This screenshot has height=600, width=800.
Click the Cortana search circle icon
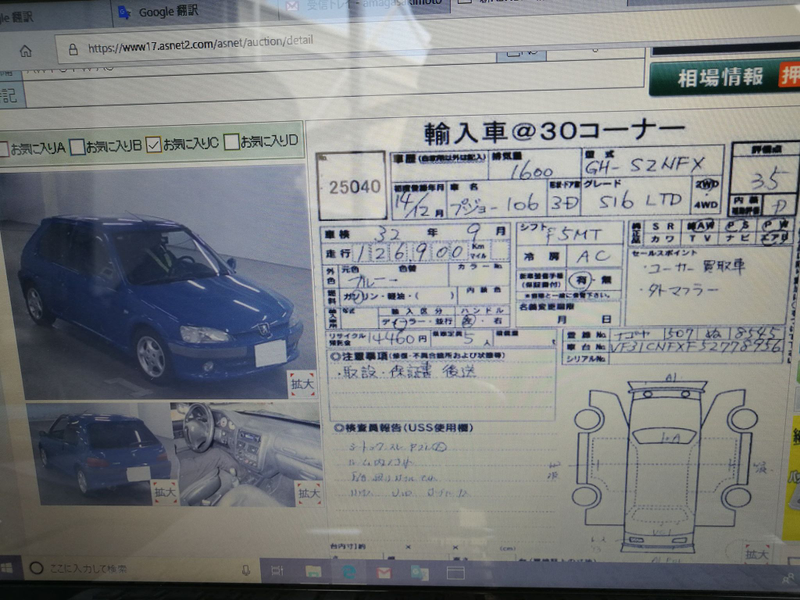[36, 568]
